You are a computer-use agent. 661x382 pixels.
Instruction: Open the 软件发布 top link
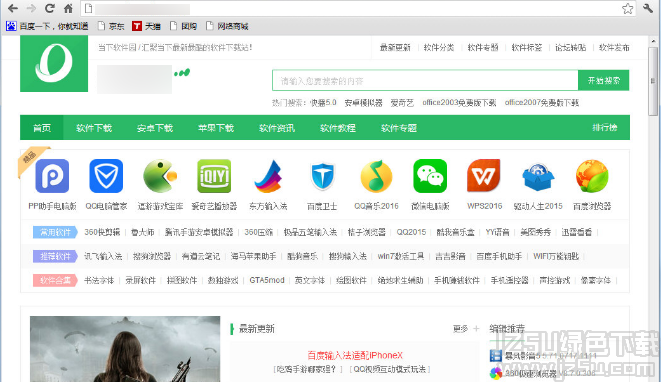[x=614, y=47]
